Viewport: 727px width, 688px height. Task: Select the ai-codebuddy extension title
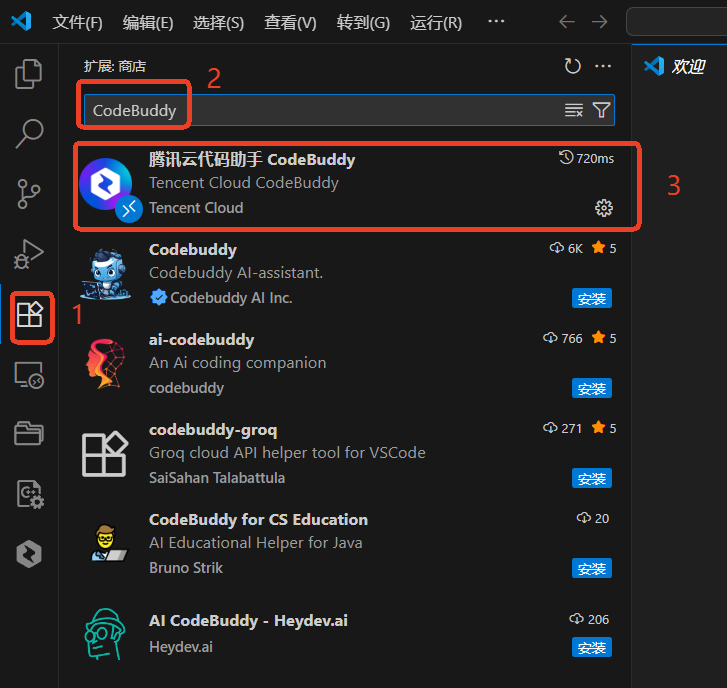(201, 339)
